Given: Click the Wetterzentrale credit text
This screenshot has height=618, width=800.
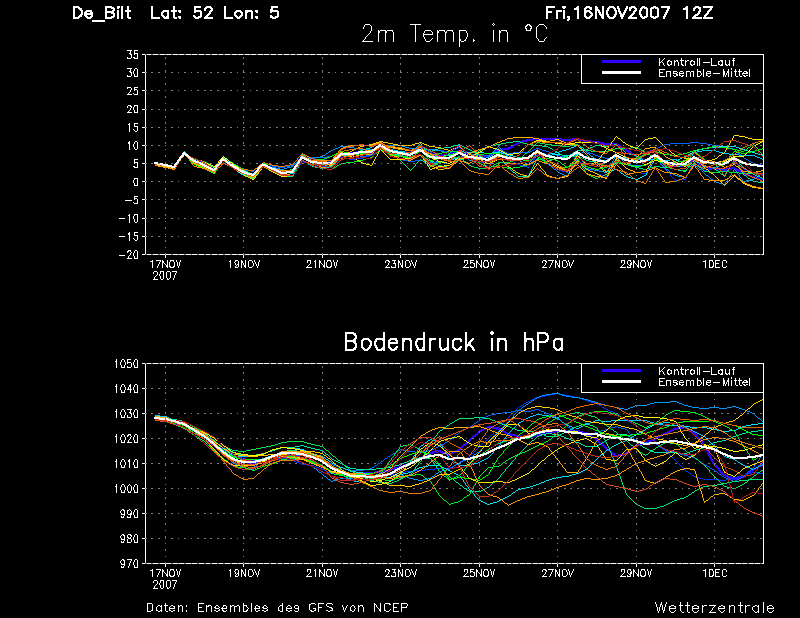Looking at the screenshot, I should click(x=714, y=608).
